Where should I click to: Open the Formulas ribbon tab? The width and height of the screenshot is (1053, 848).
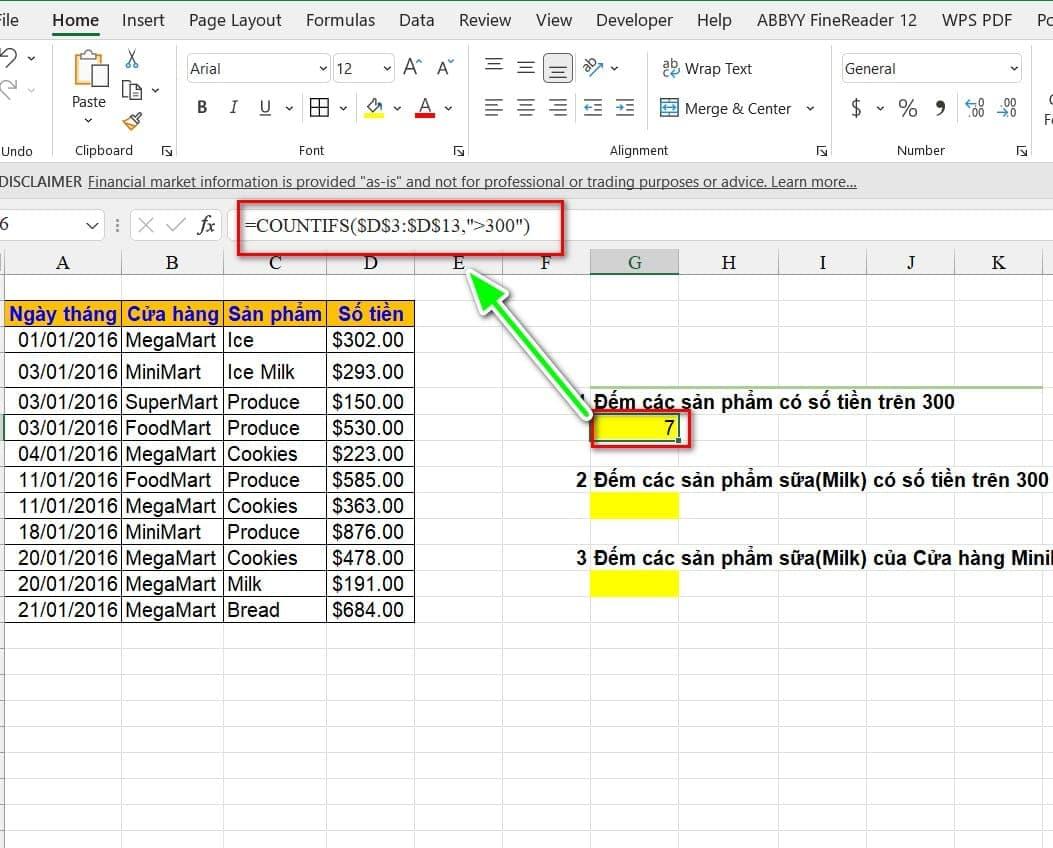pos(340,20)
